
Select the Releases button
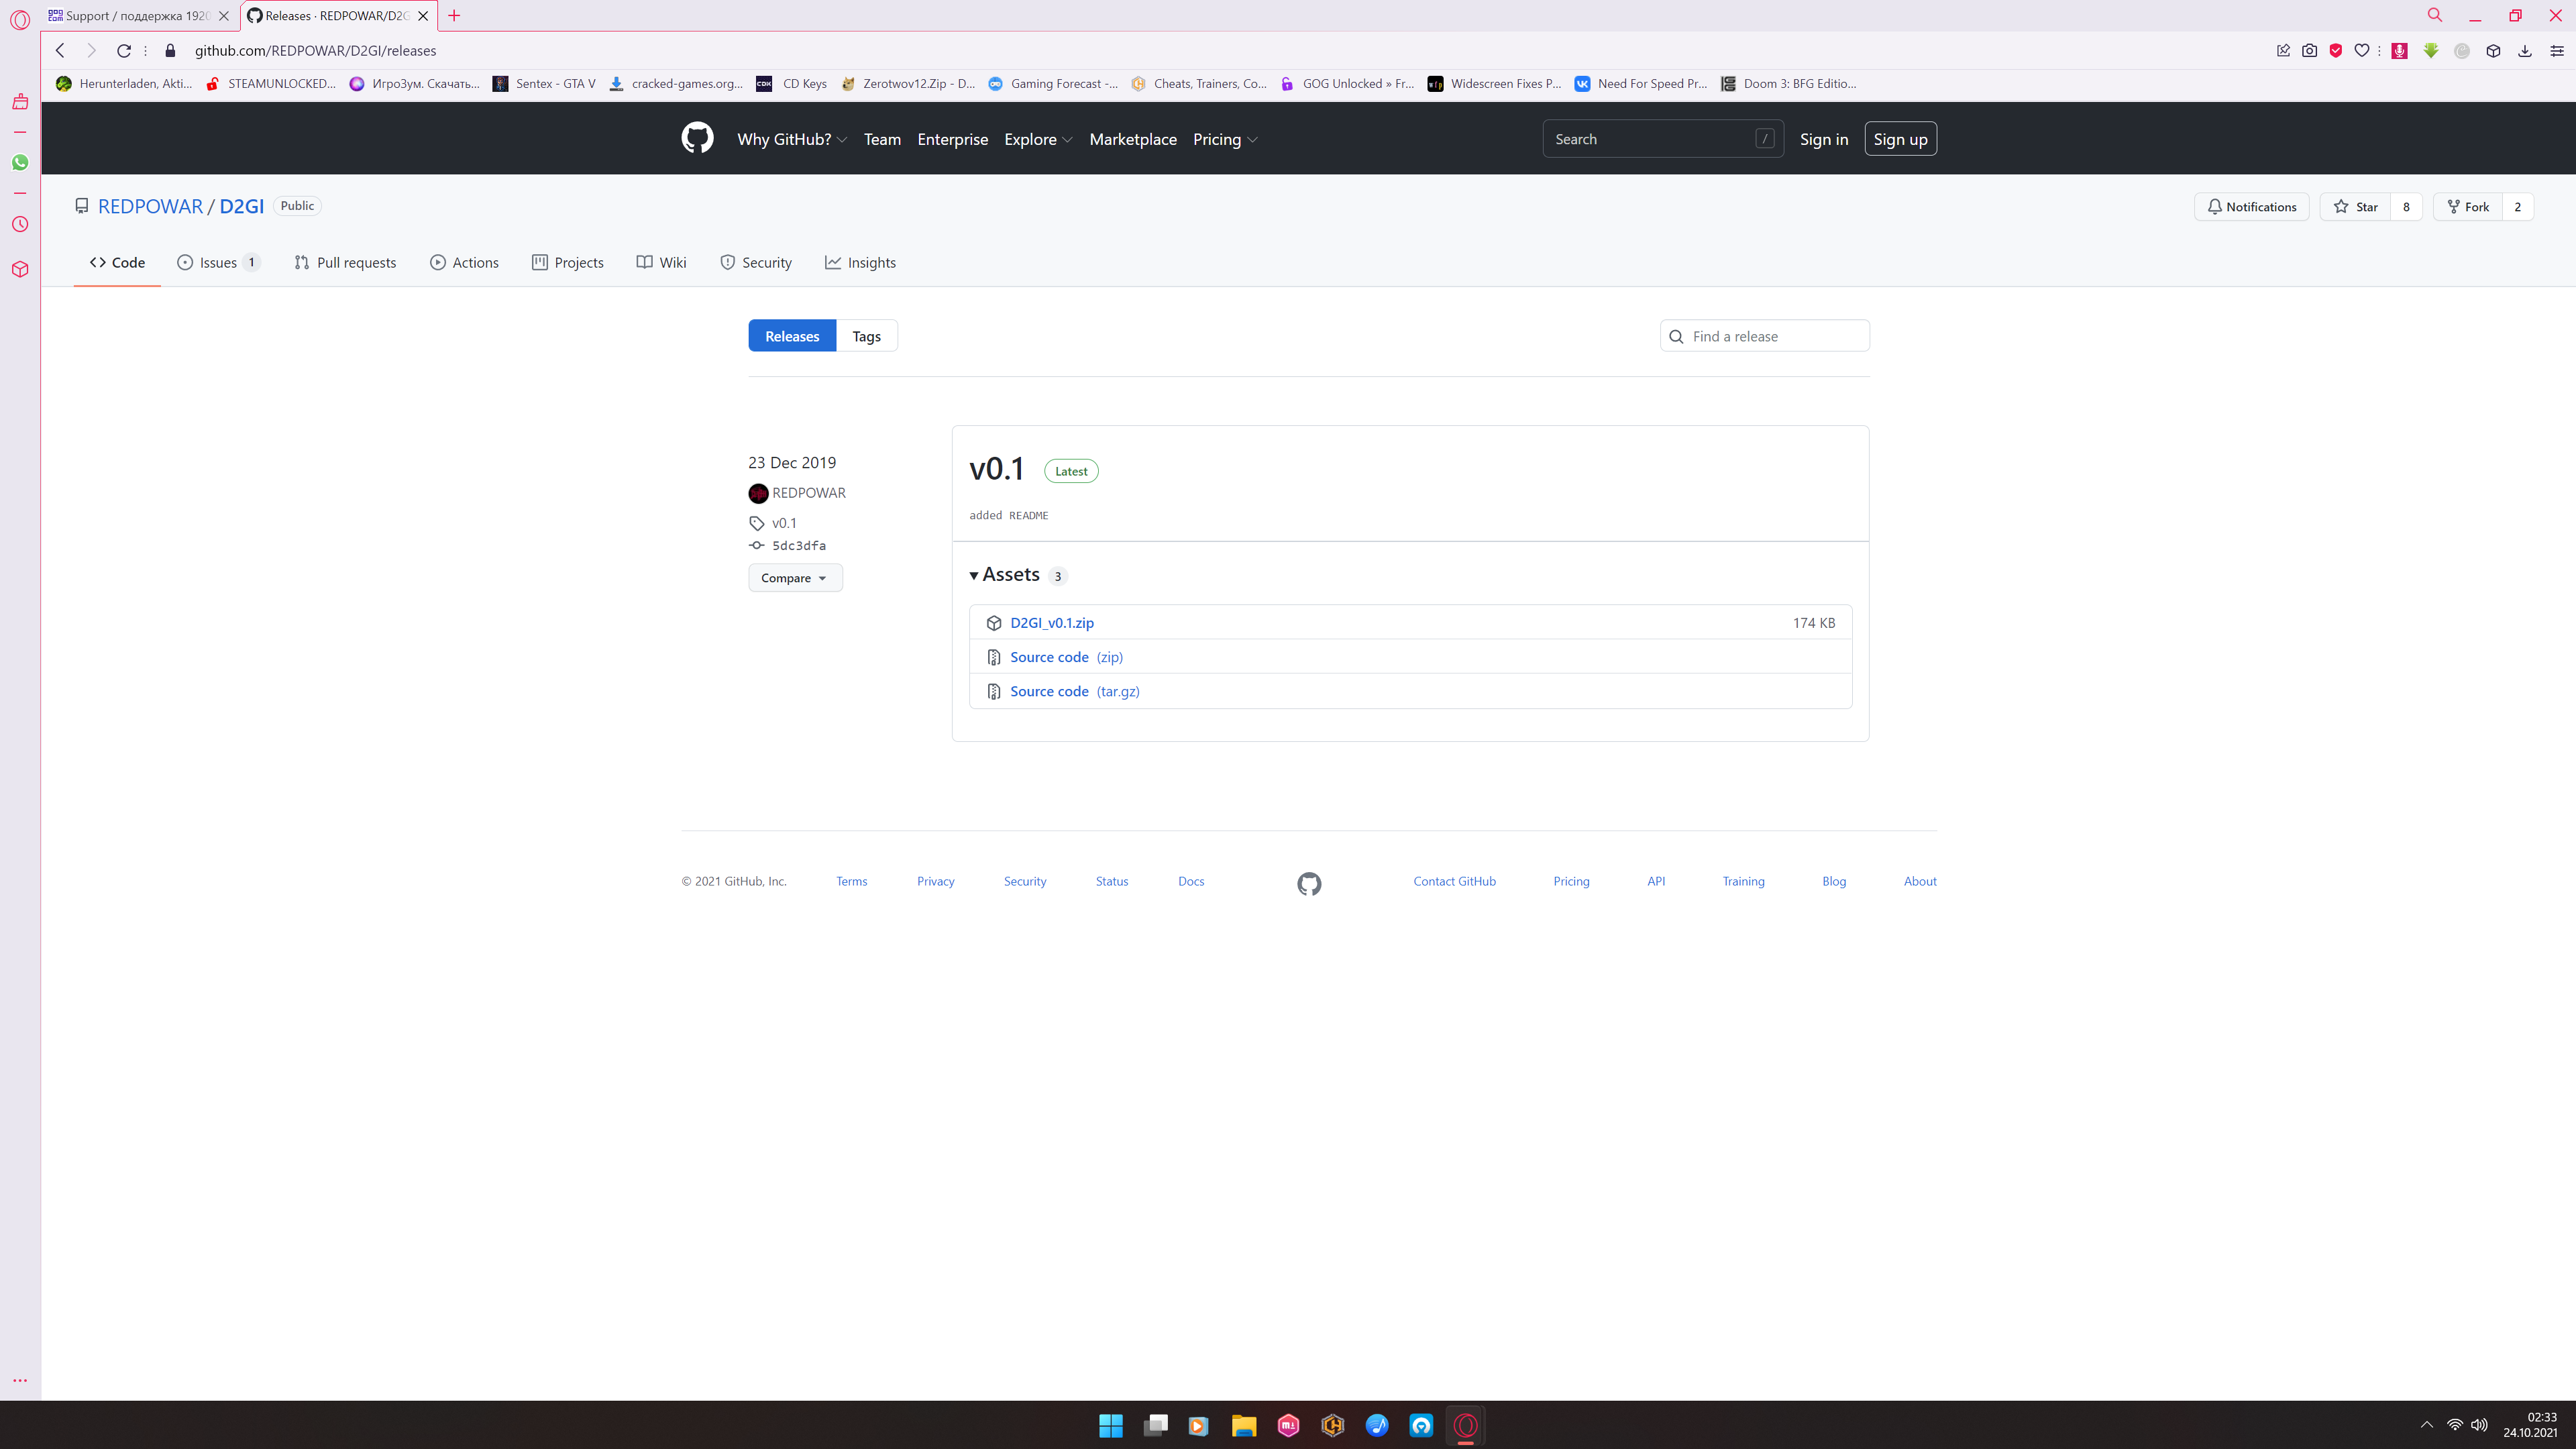pos(792,336)
